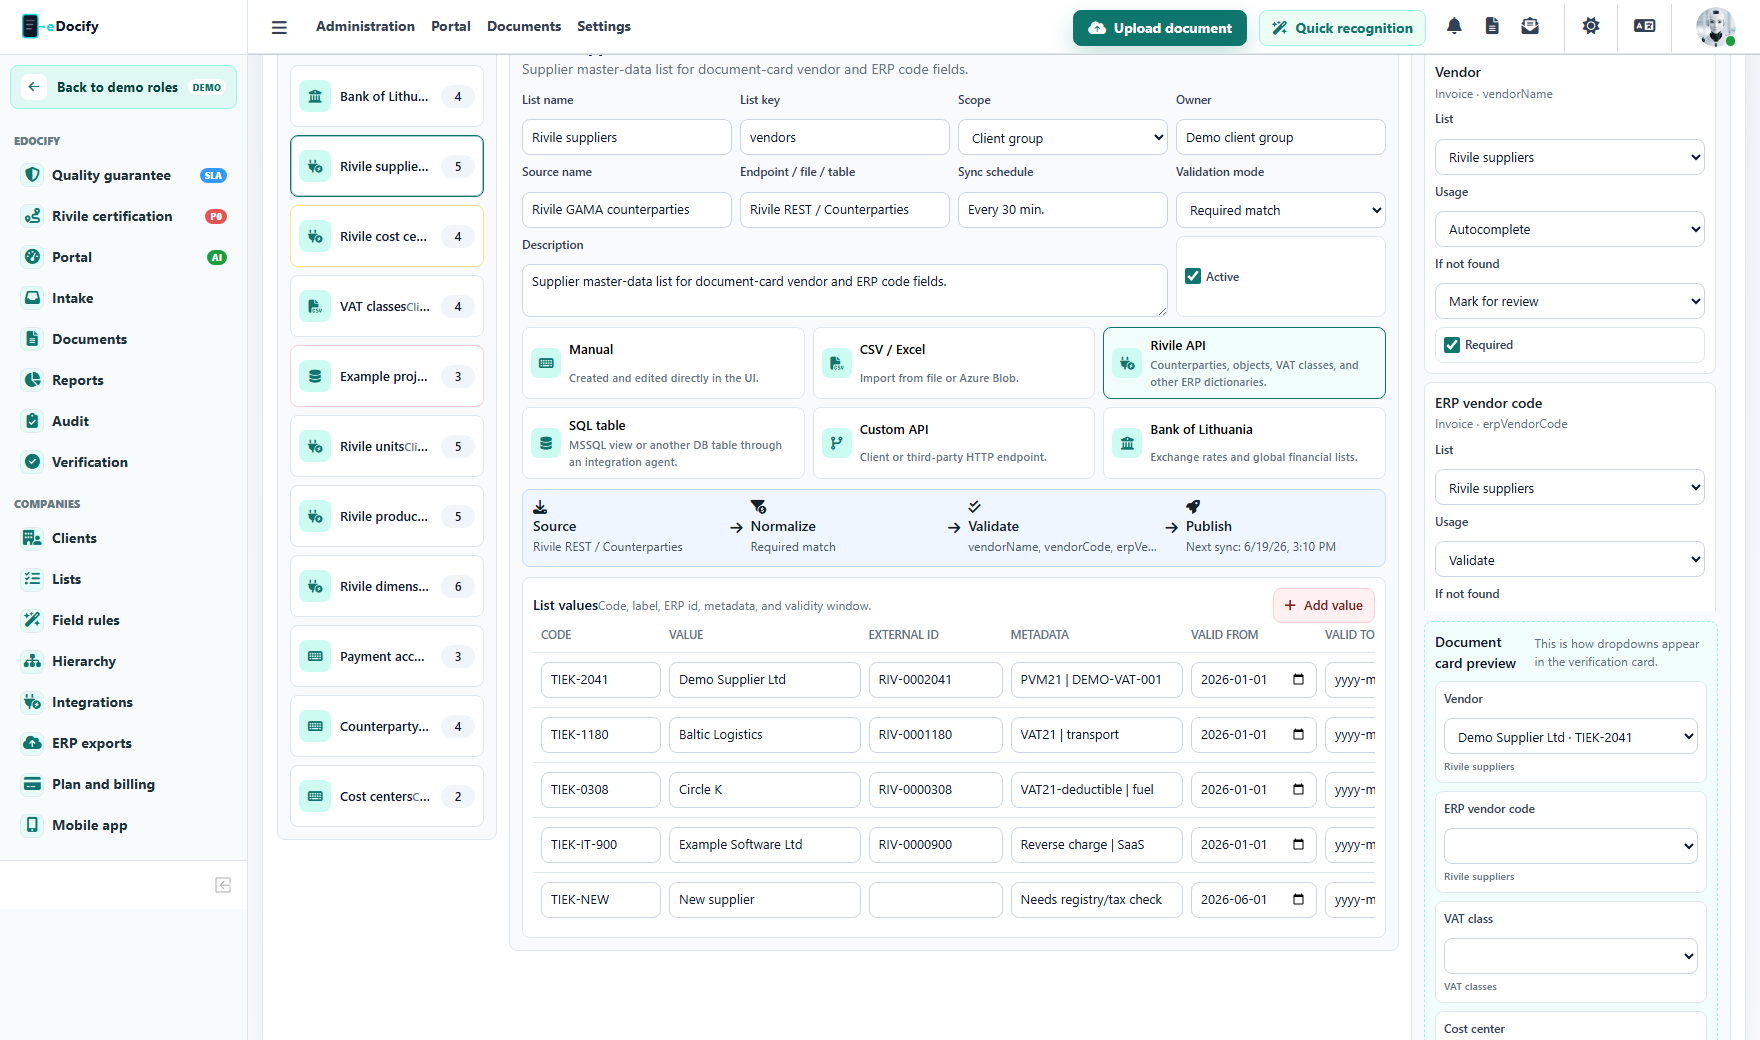Viewport: 1760px width, 1040px height.
Task: Open date picker for Baltic Logistics row
Action: tap(1298, 734)
